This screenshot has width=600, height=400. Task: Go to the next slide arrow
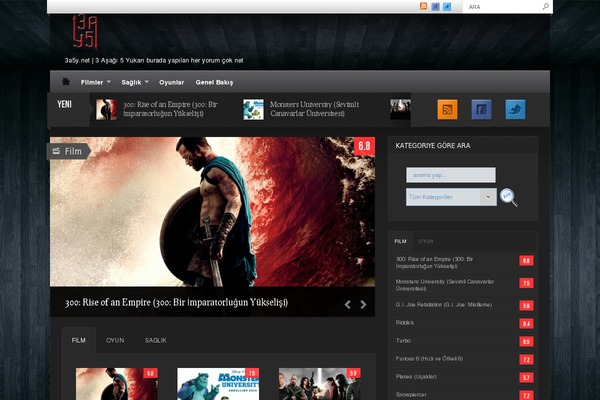coord(363,304)
